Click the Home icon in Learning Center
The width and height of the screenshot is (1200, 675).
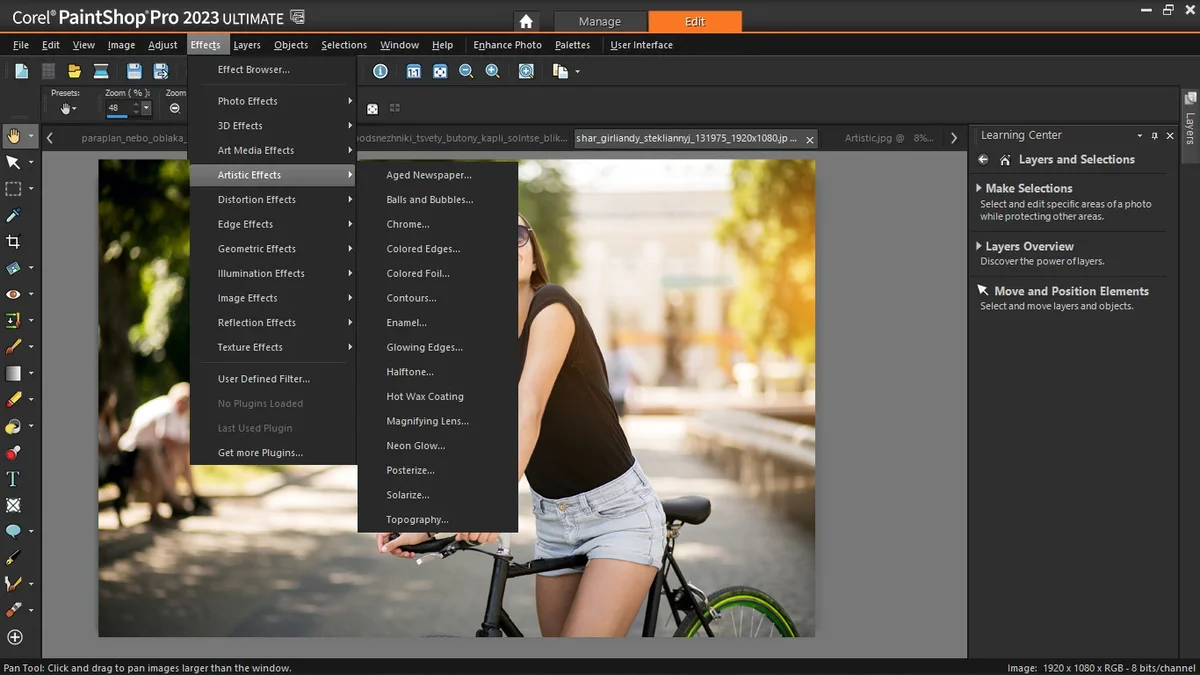click(x=1005, y=160)
